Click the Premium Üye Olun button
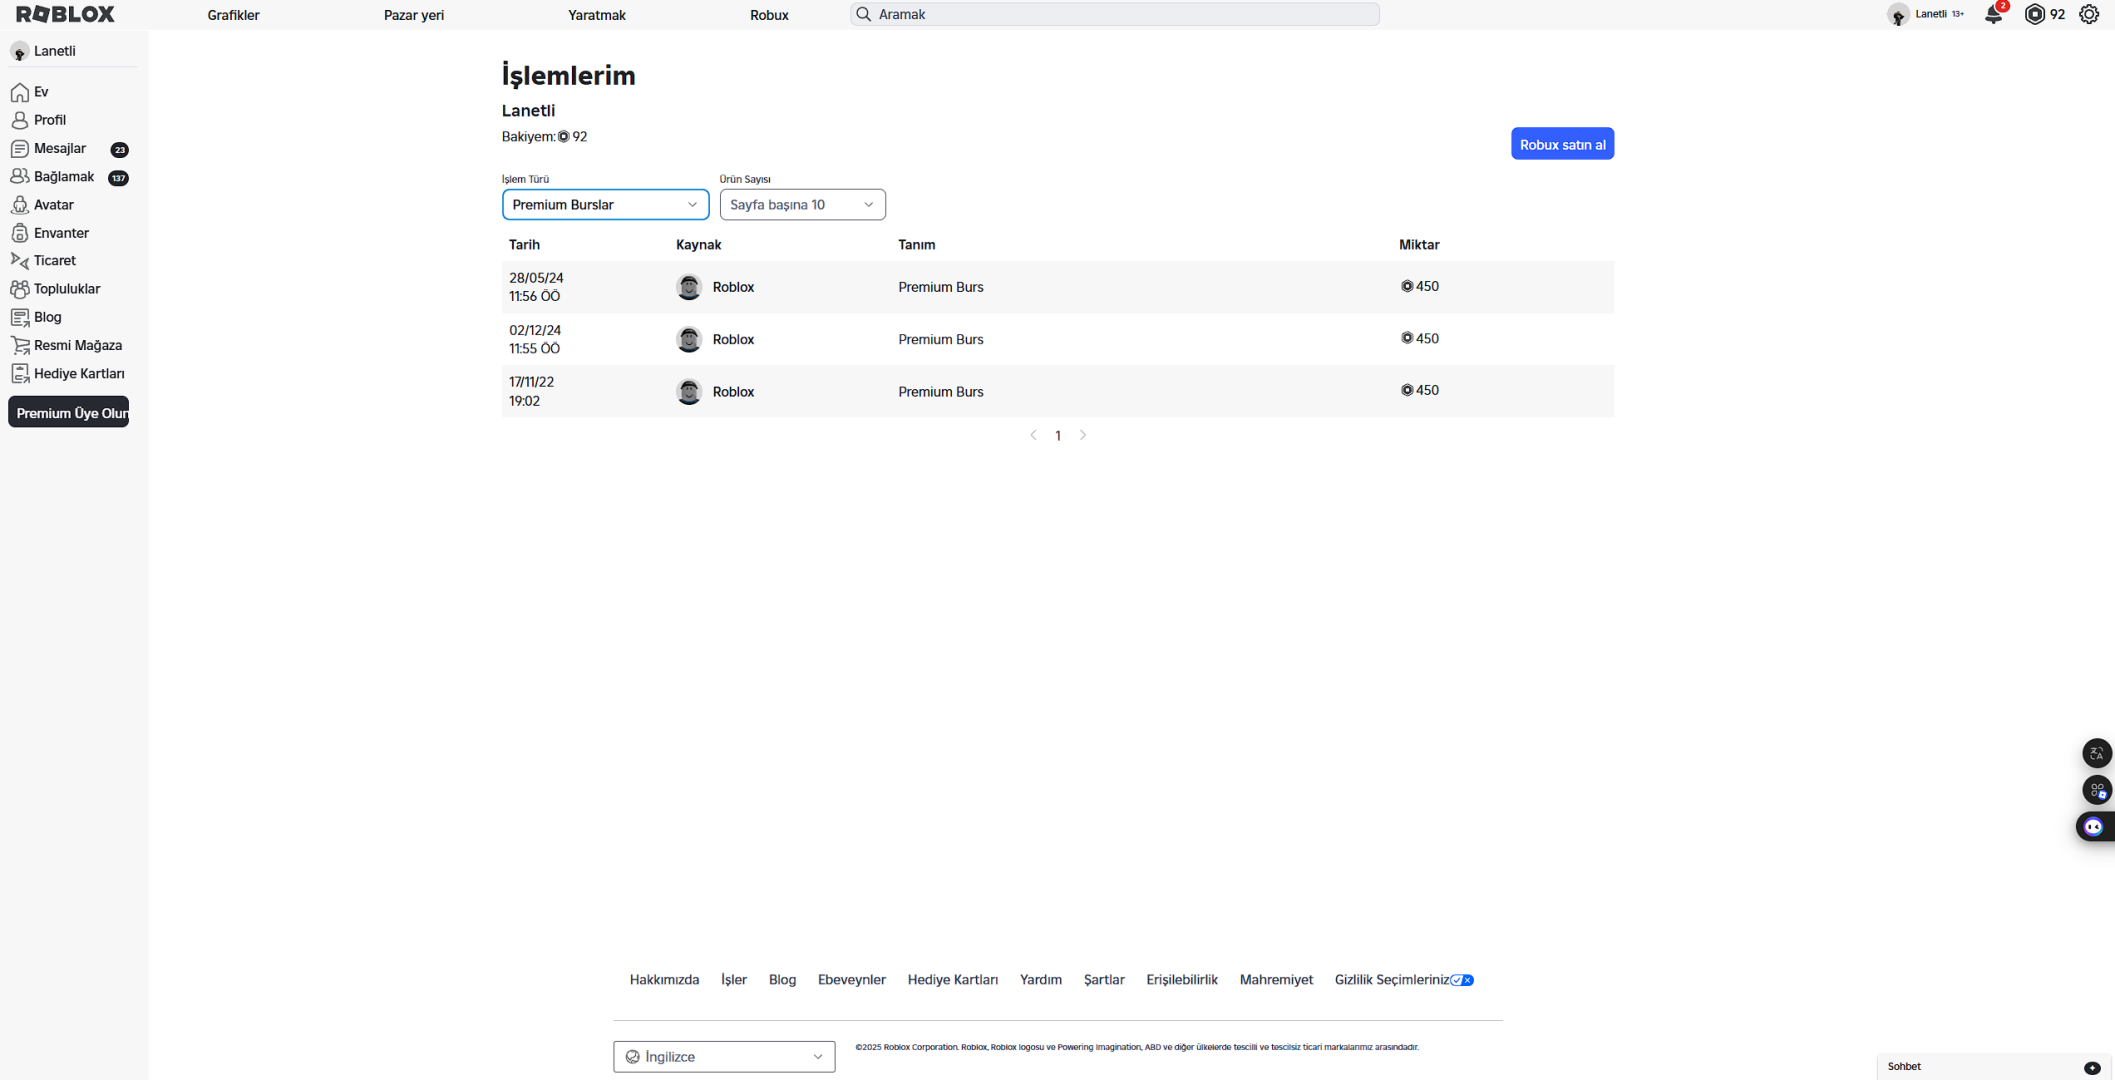 pyautogui.click(x=69, y=412)
